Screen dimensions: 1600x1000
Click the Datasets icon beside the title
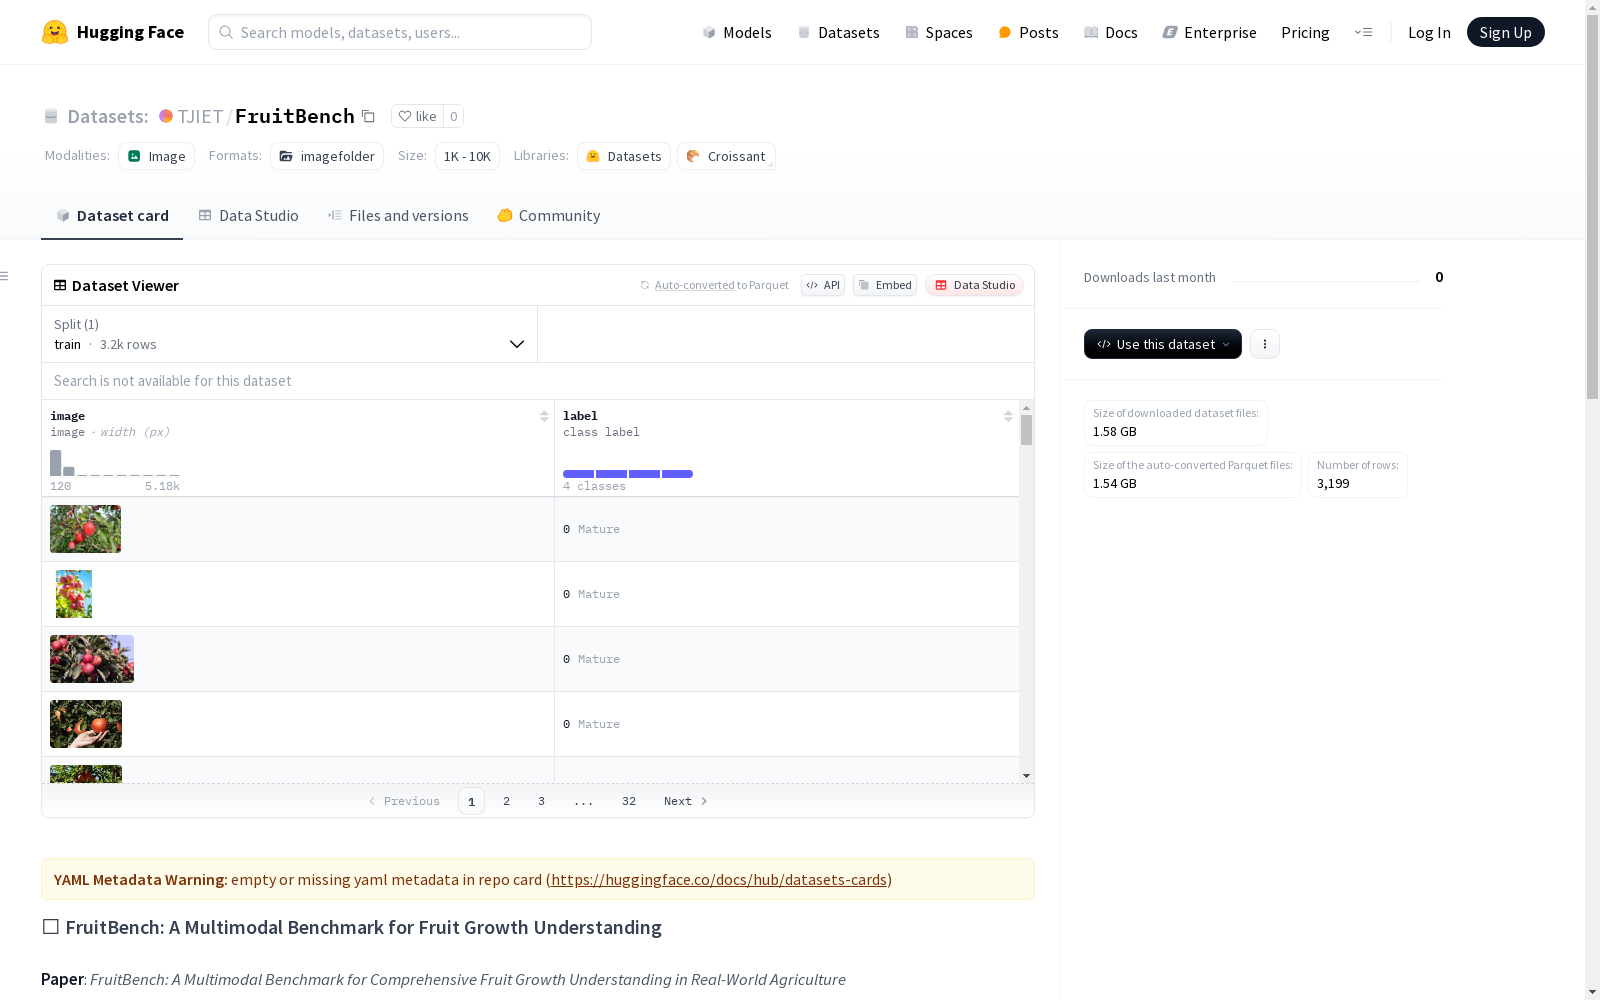(x=51, y=116)
